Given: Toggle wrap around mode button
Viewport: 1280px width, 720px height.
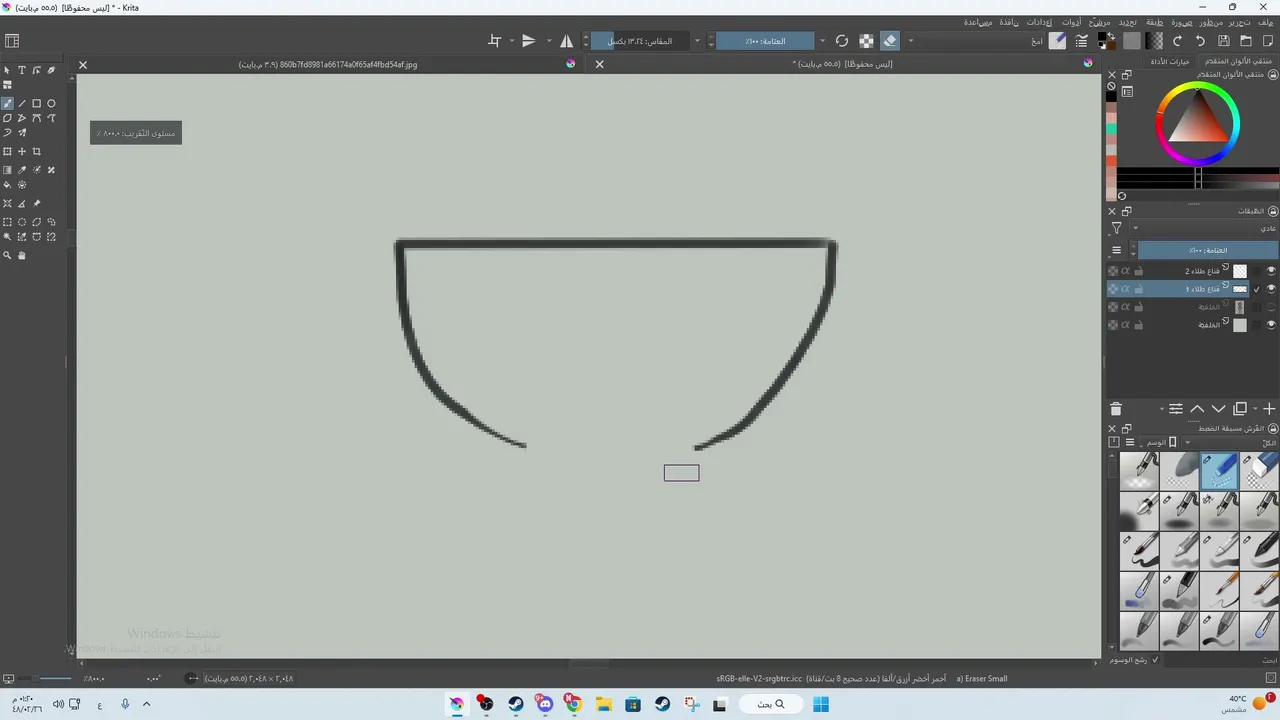Looking at the screenshot, I should click(494, 41).
